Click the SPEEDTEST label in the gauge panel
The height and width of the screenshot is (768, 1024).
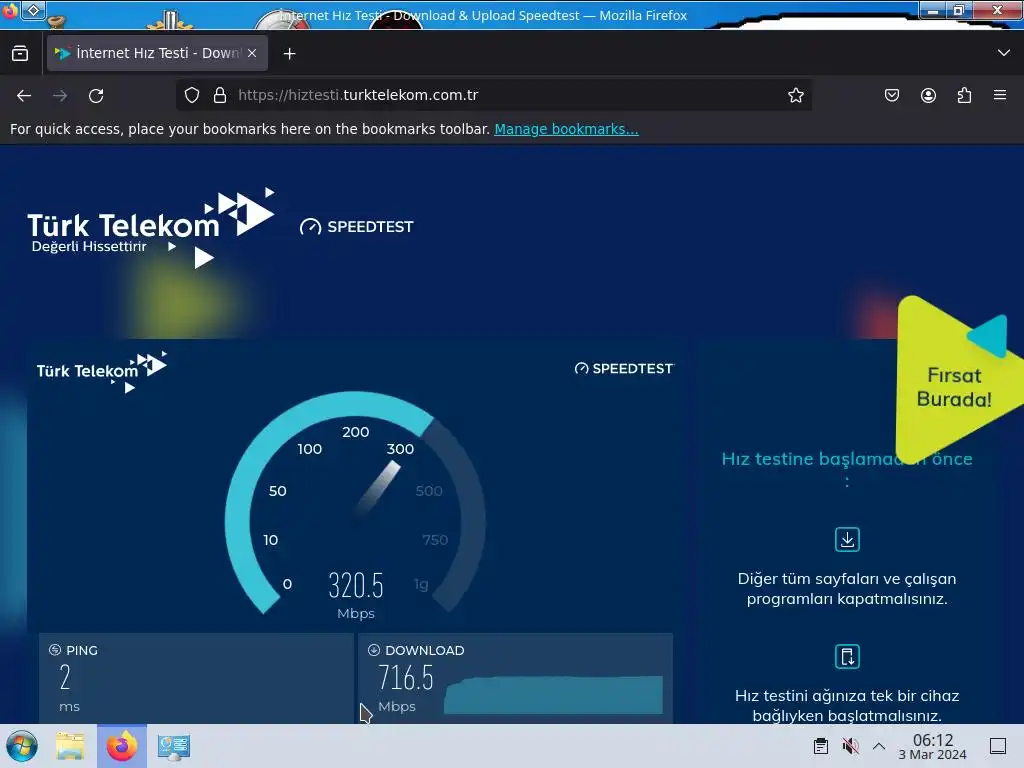pos(624,368)
